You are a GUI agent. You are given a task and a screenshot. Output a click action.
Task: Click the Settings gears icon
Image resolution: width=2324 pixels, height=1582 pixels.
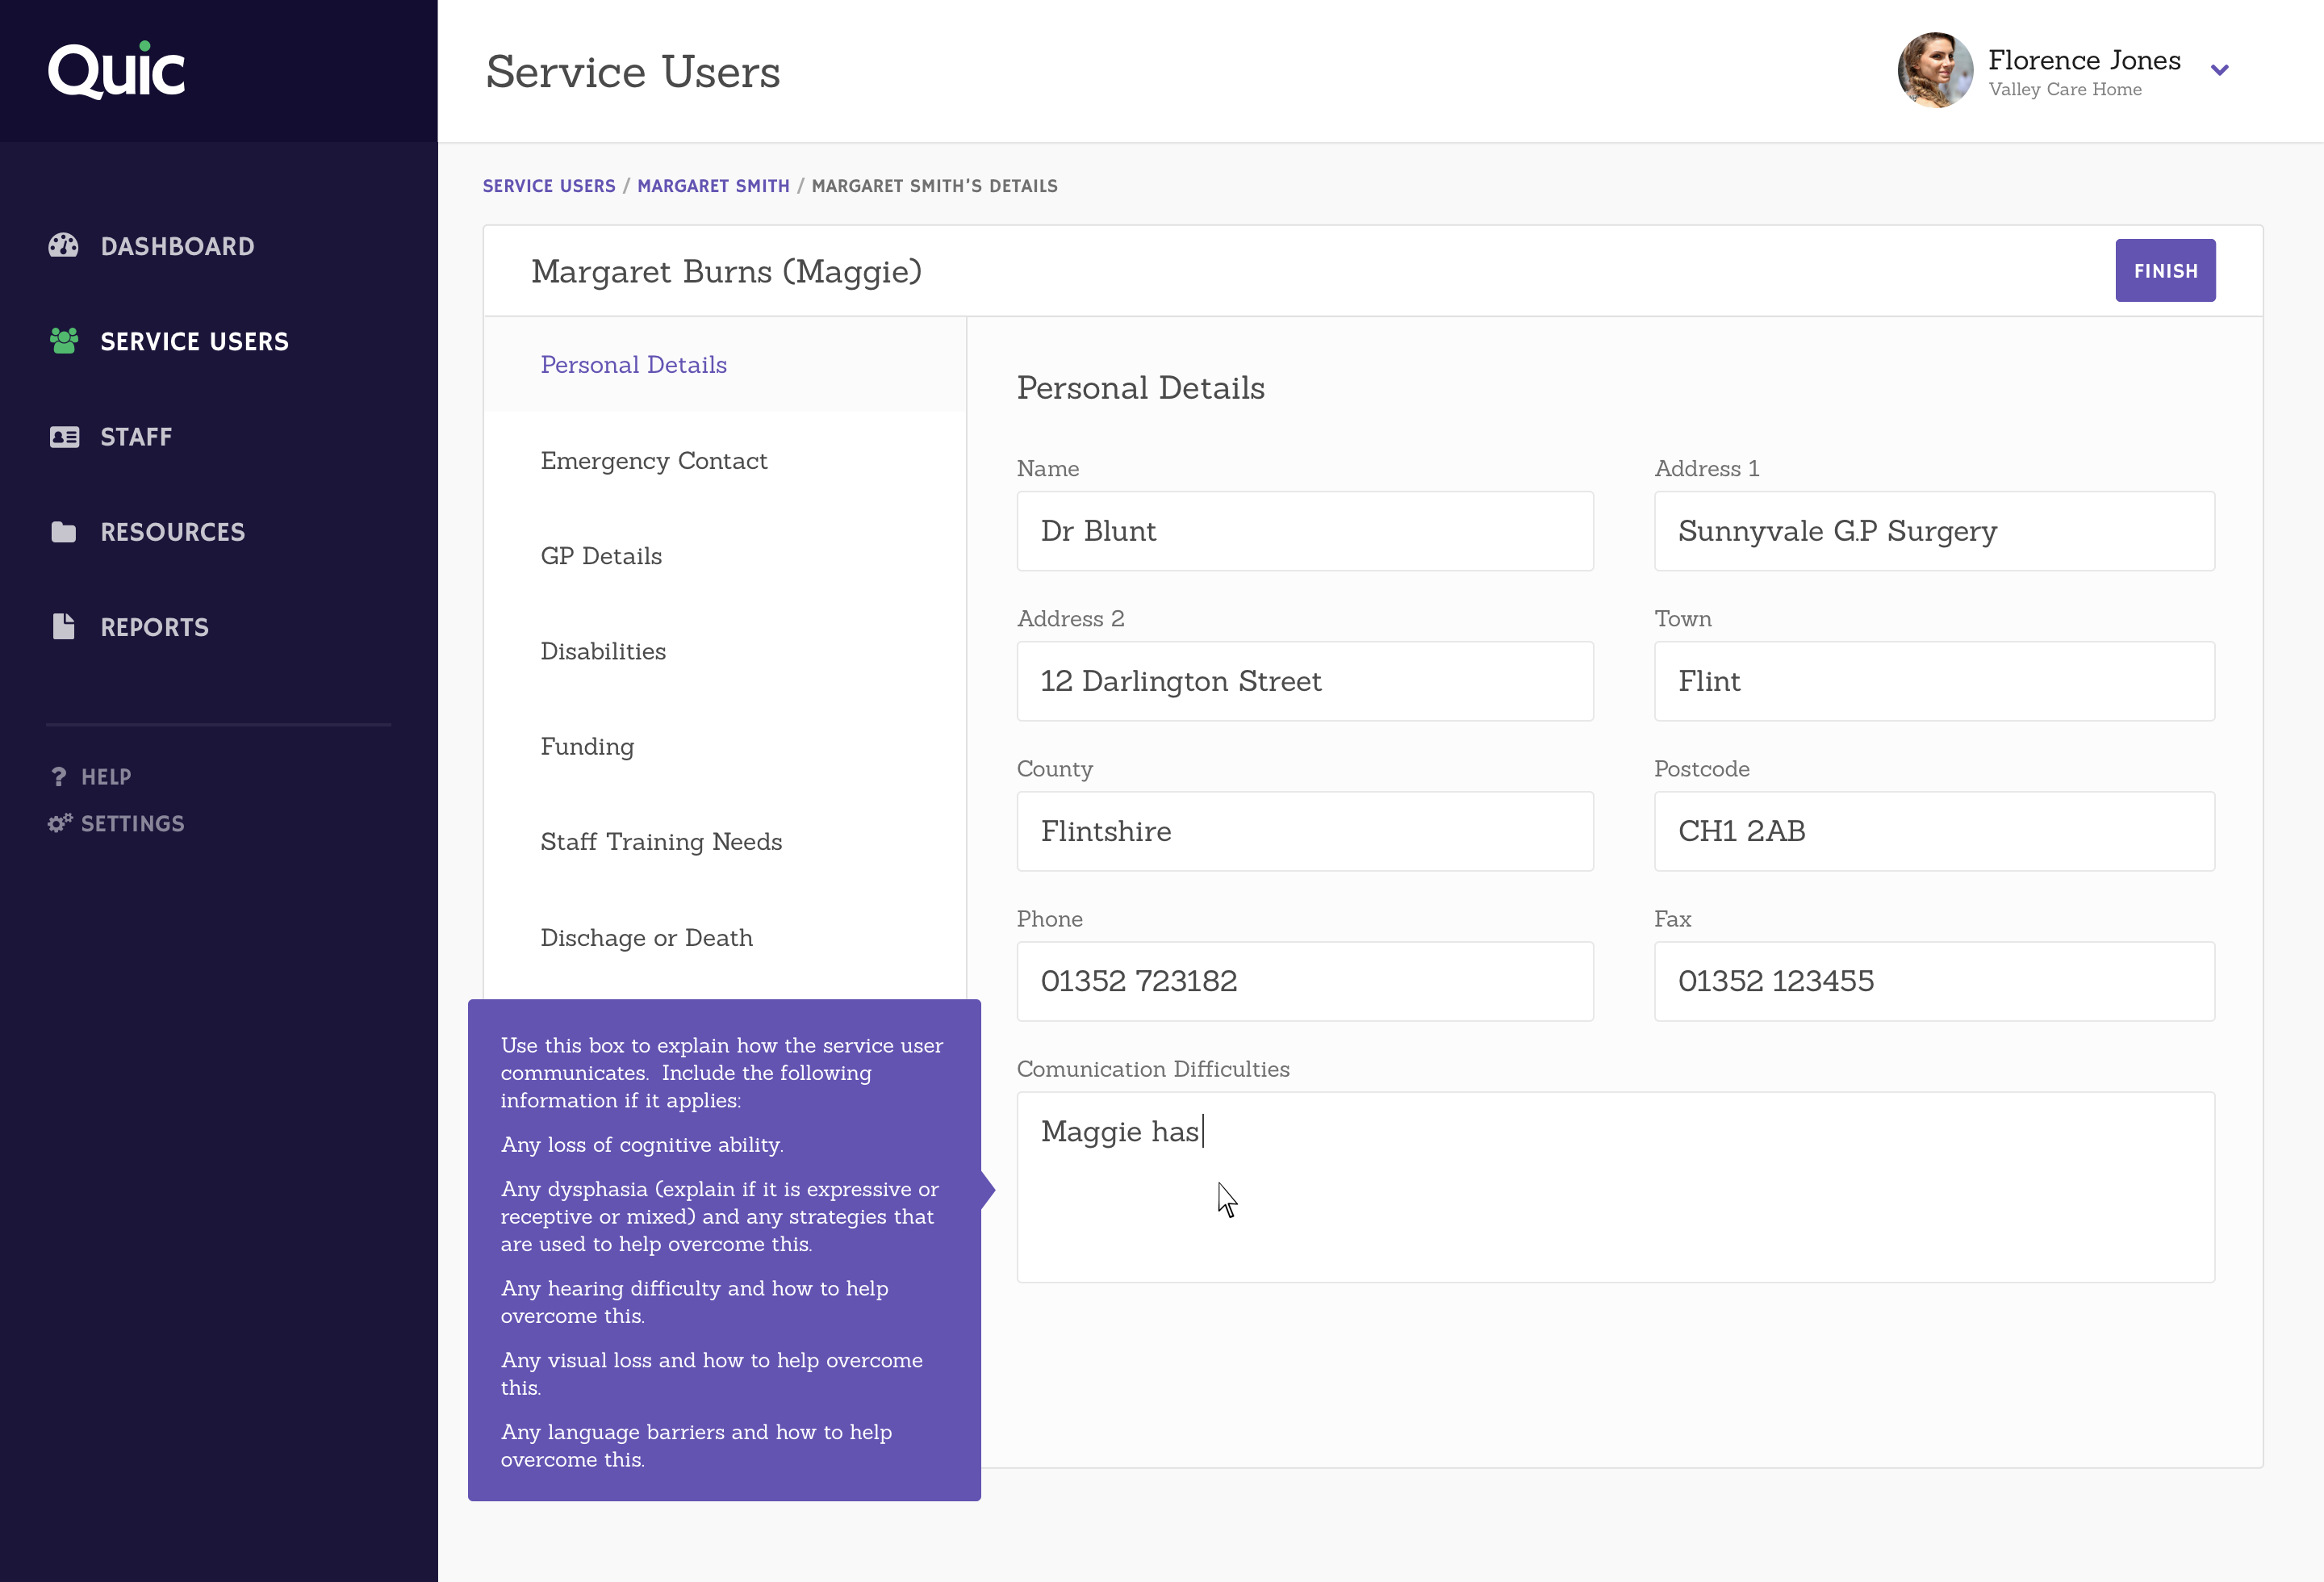[60, 823]
